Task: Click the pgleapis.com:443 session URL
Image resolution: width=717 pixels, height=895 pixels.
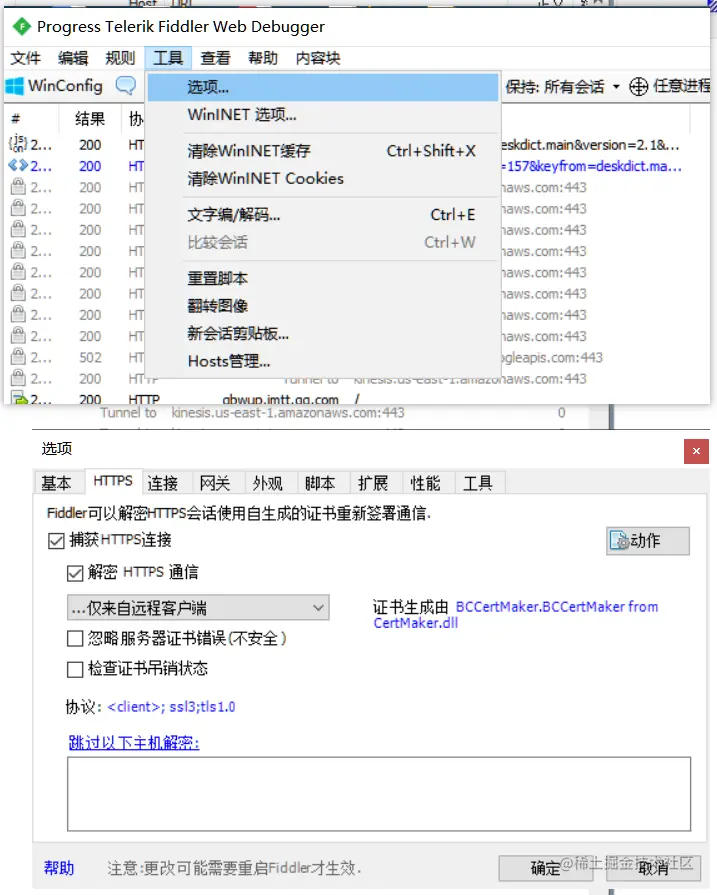Action: click(552, 357)
